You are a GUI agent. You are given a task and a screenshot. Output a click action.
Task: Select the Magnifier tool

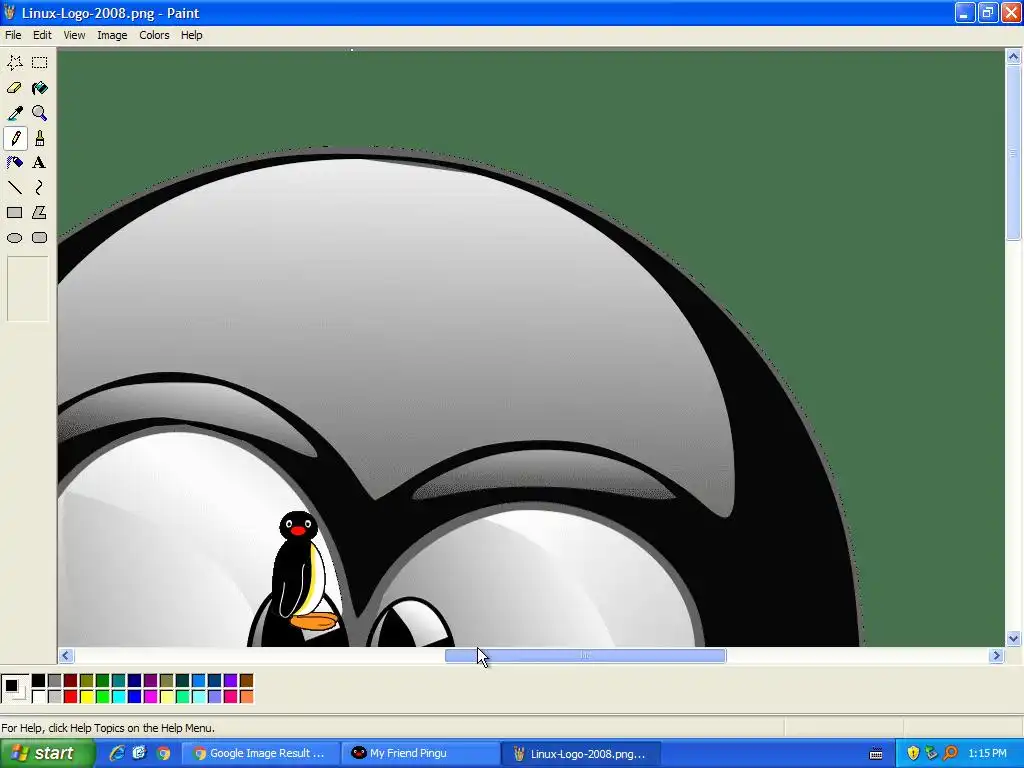click(39, 113)
